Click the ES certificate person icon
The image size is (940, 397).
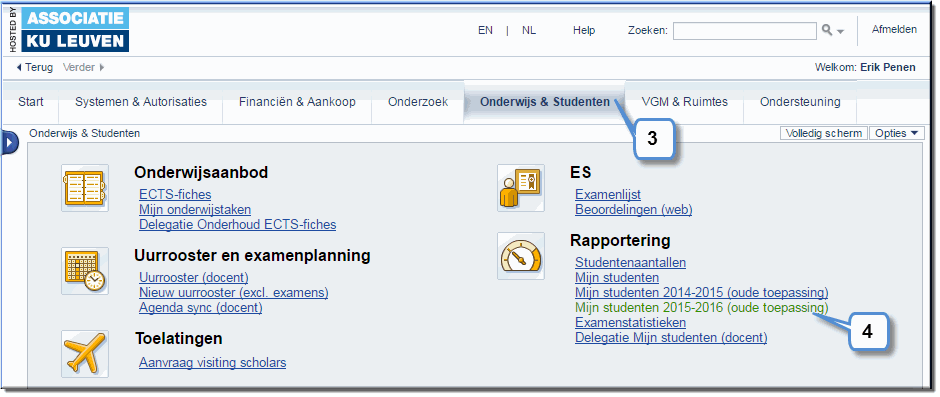point(520,188)
